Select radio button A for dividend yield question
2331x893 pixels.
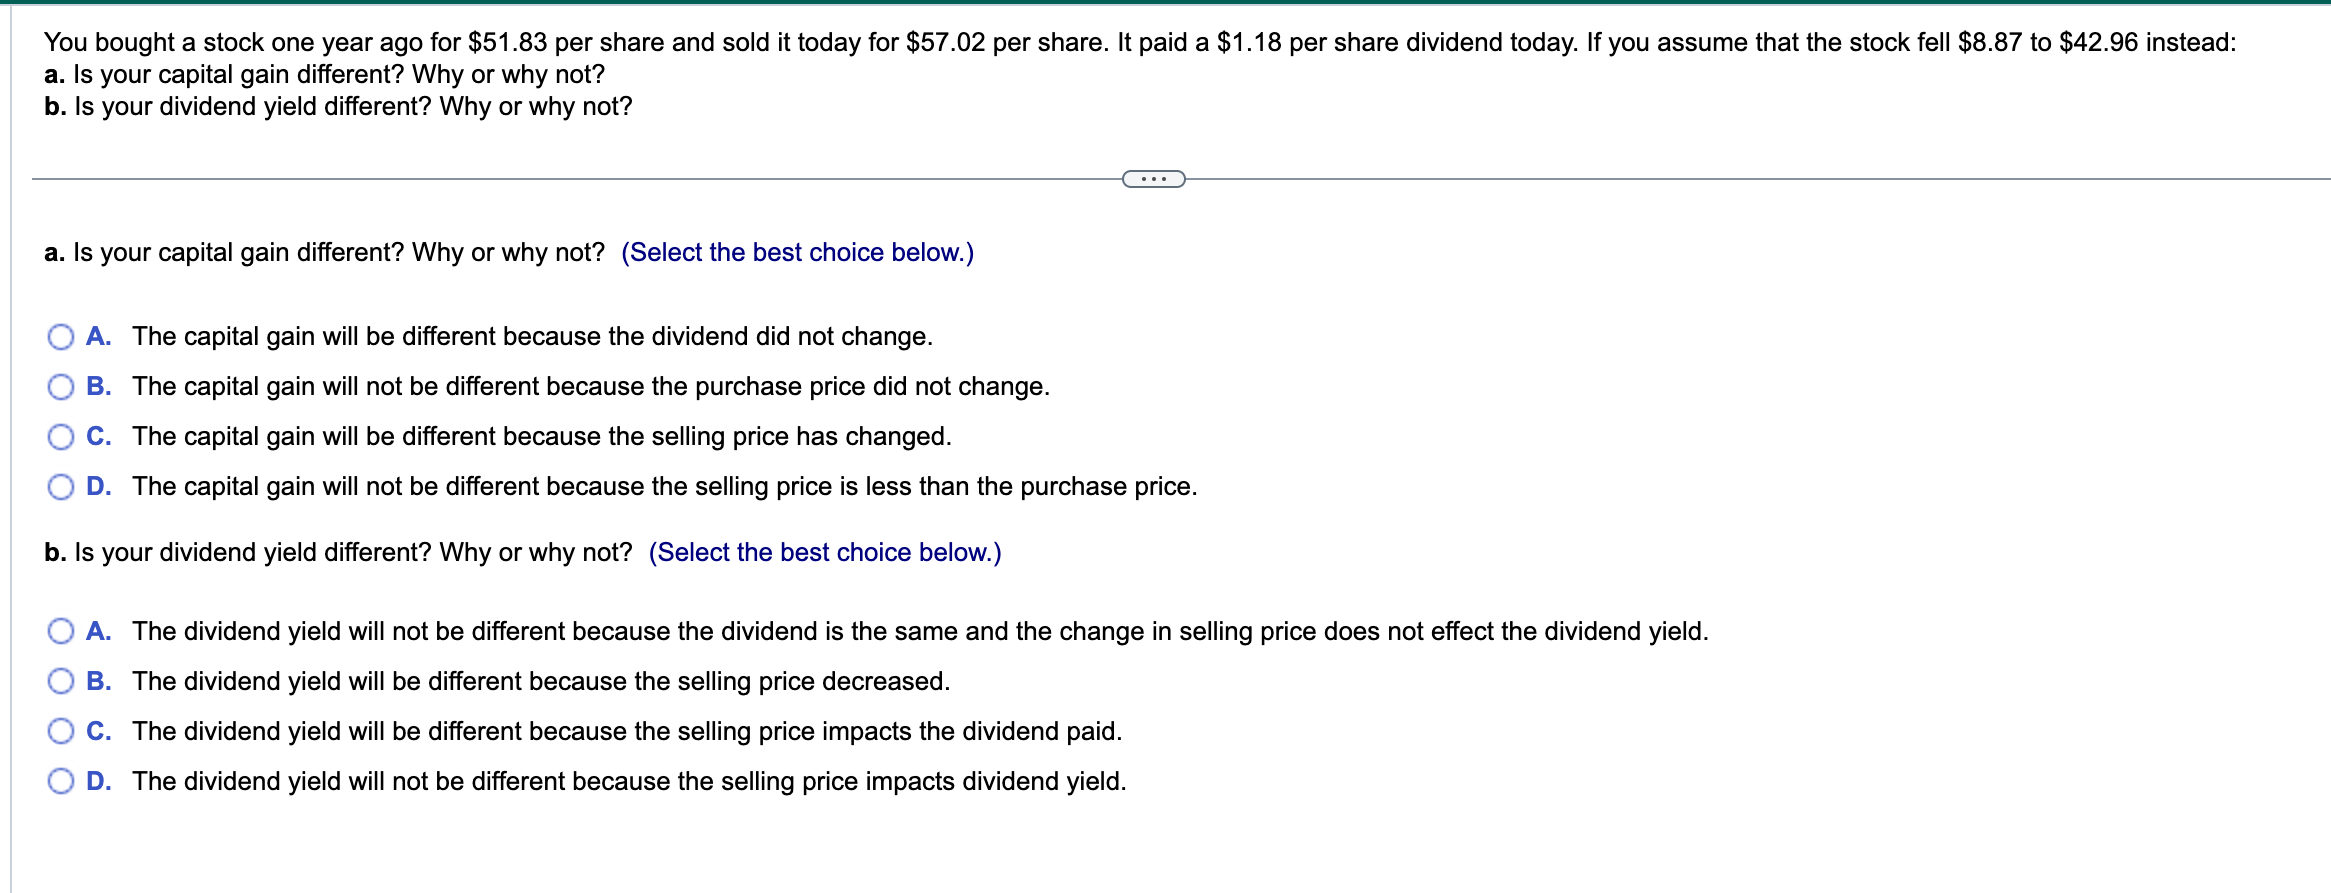(x=61, y=631)
